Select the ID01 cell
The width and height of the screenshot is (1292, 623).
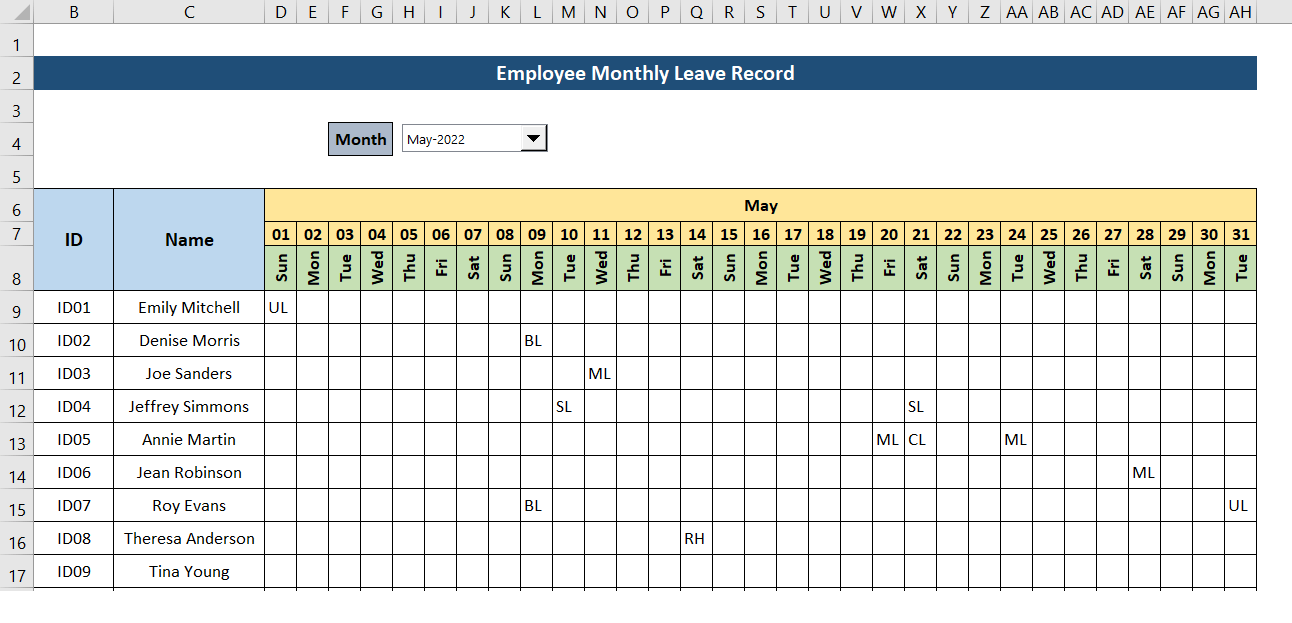click(73, 307)
